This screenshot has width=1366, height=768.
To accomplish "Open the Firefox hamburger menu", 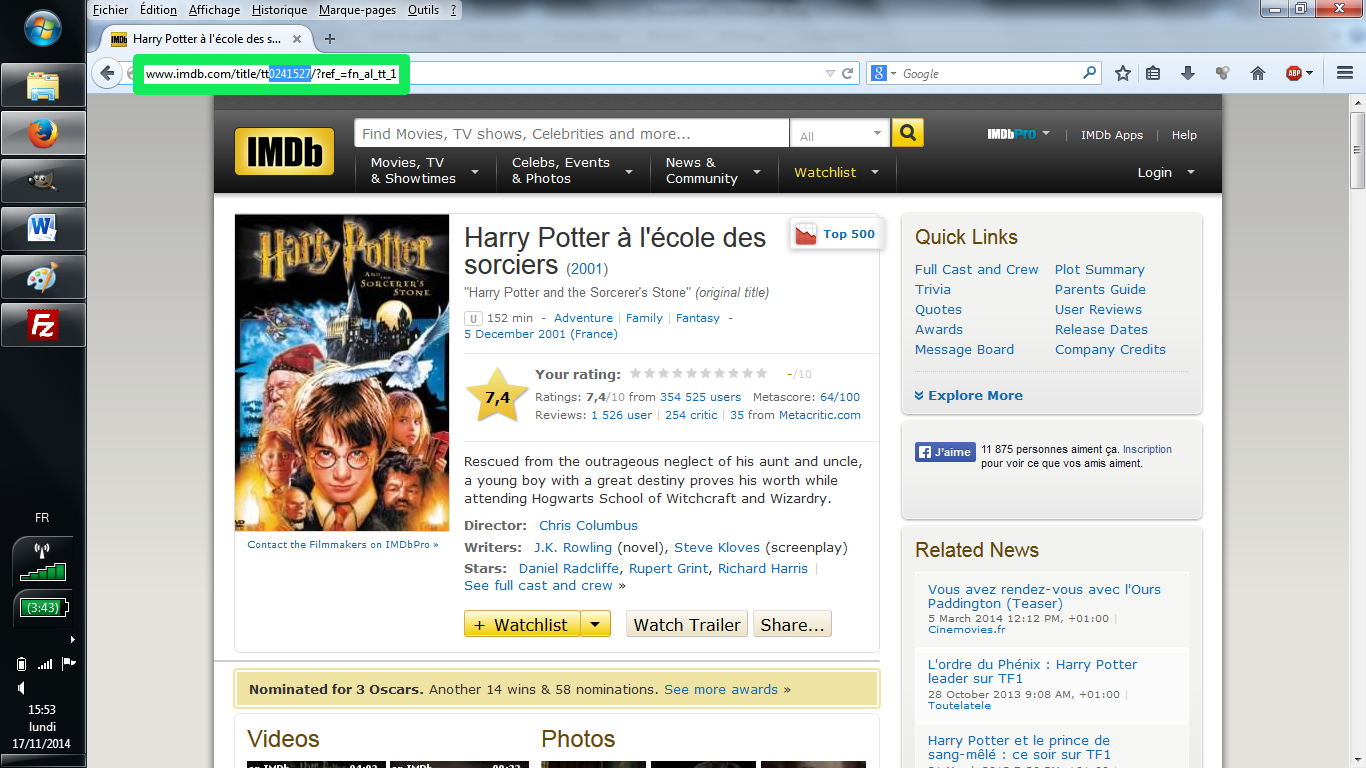I will [x=1345, y=73].
